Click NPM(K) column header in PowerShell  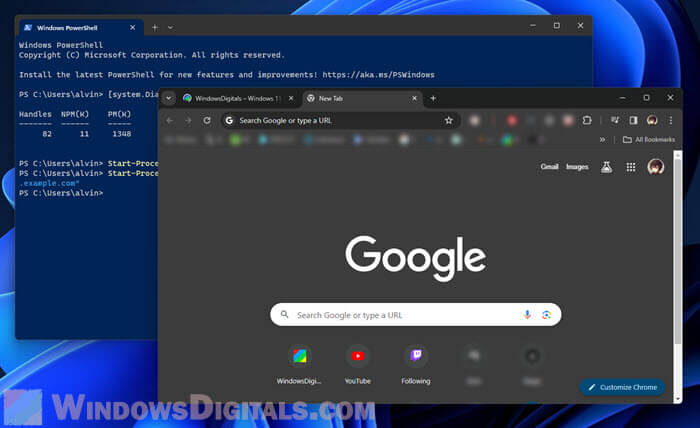click(x=75, y=114)
